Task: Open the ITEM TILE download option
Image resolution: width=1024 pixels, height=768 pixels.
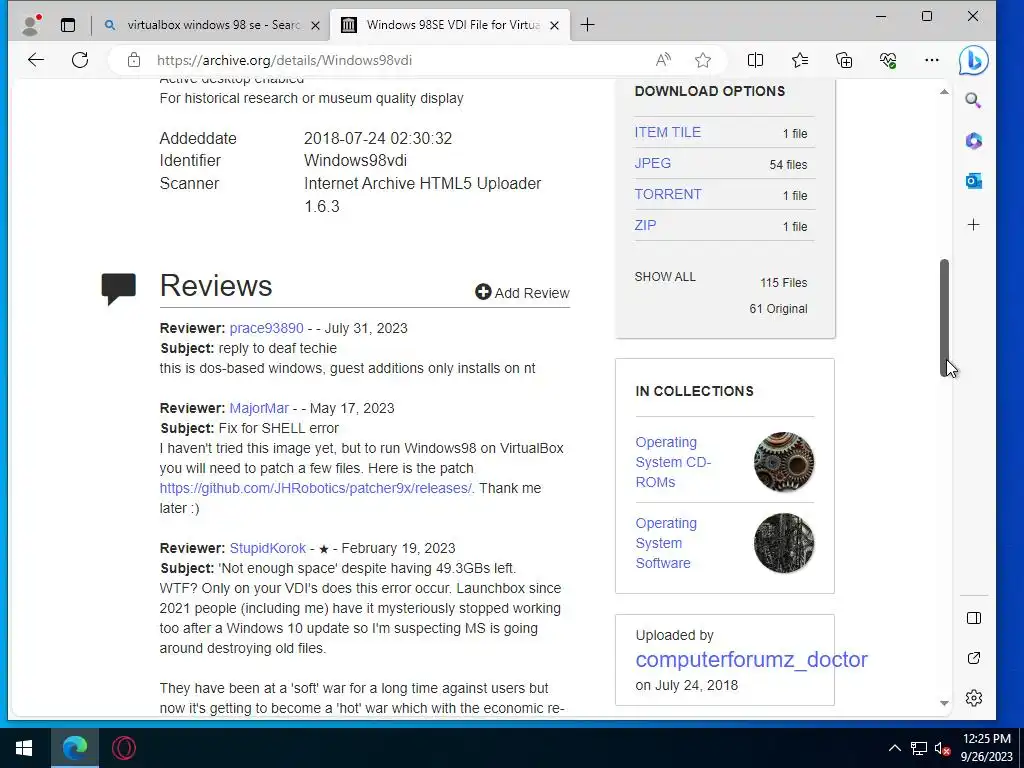Action: pos(667,132)
